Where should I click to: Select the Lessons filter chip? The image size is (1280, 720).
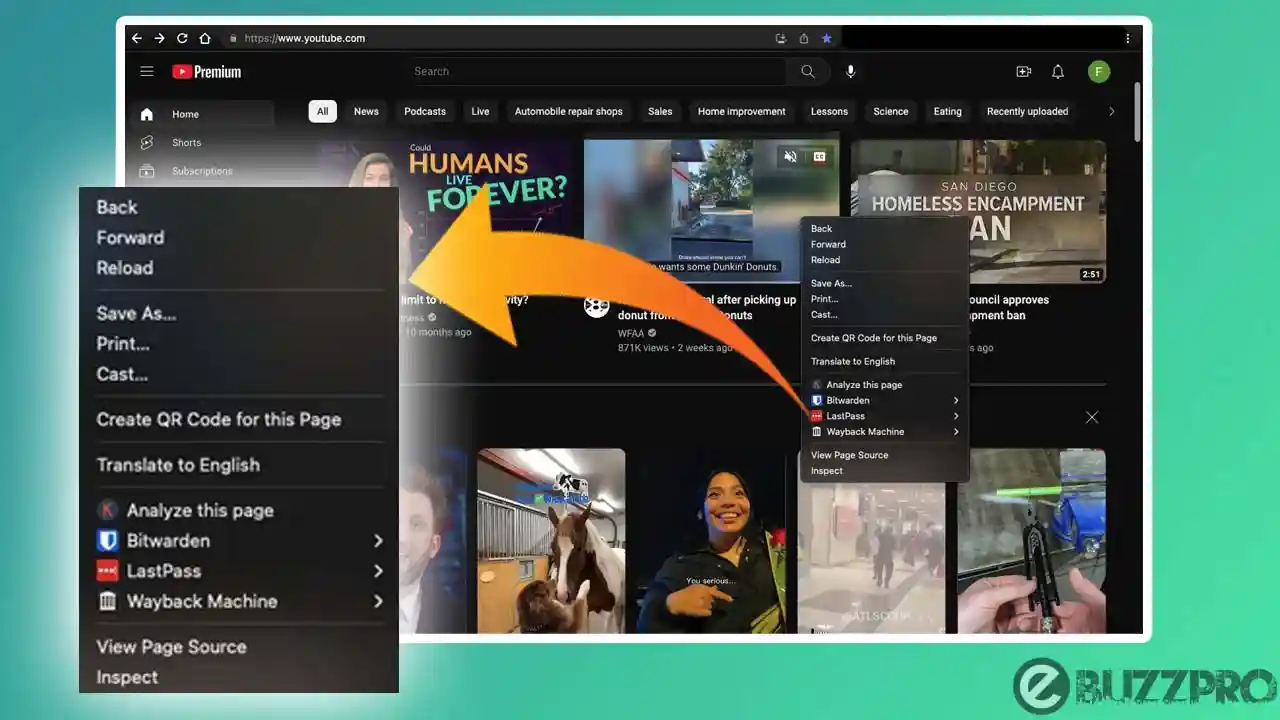point(829,111)
